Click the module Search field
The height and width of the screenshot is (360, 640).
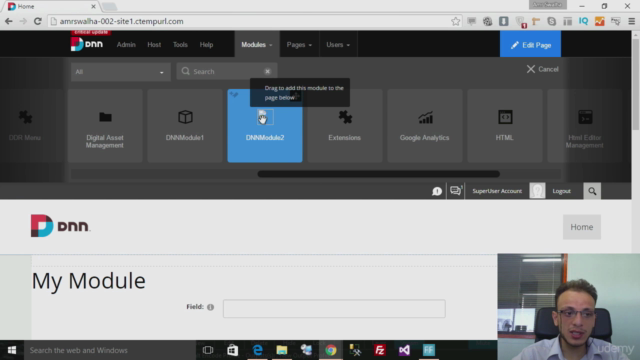[x=227, y=71]
